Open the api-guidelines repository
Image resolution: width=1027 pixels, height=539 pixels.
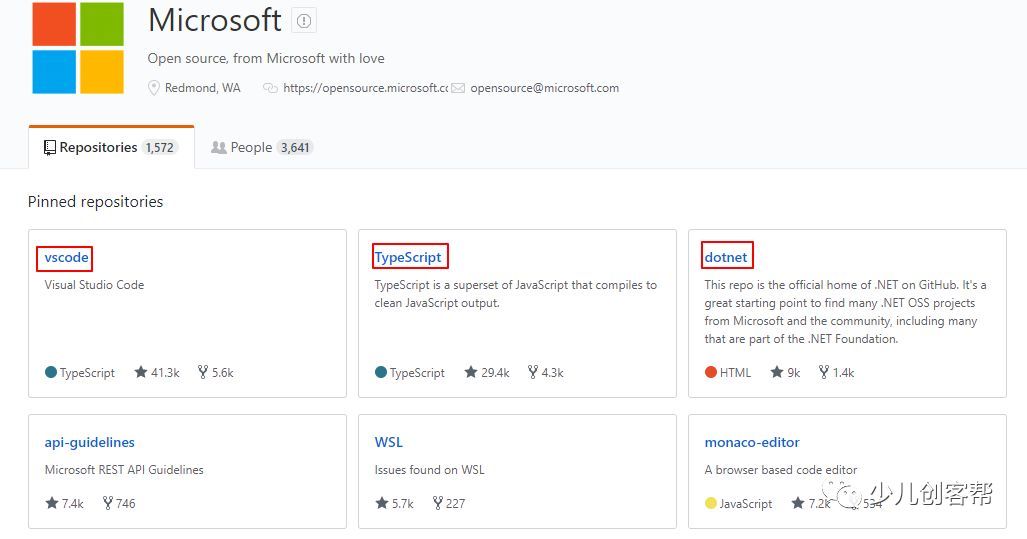click(90, 442)
